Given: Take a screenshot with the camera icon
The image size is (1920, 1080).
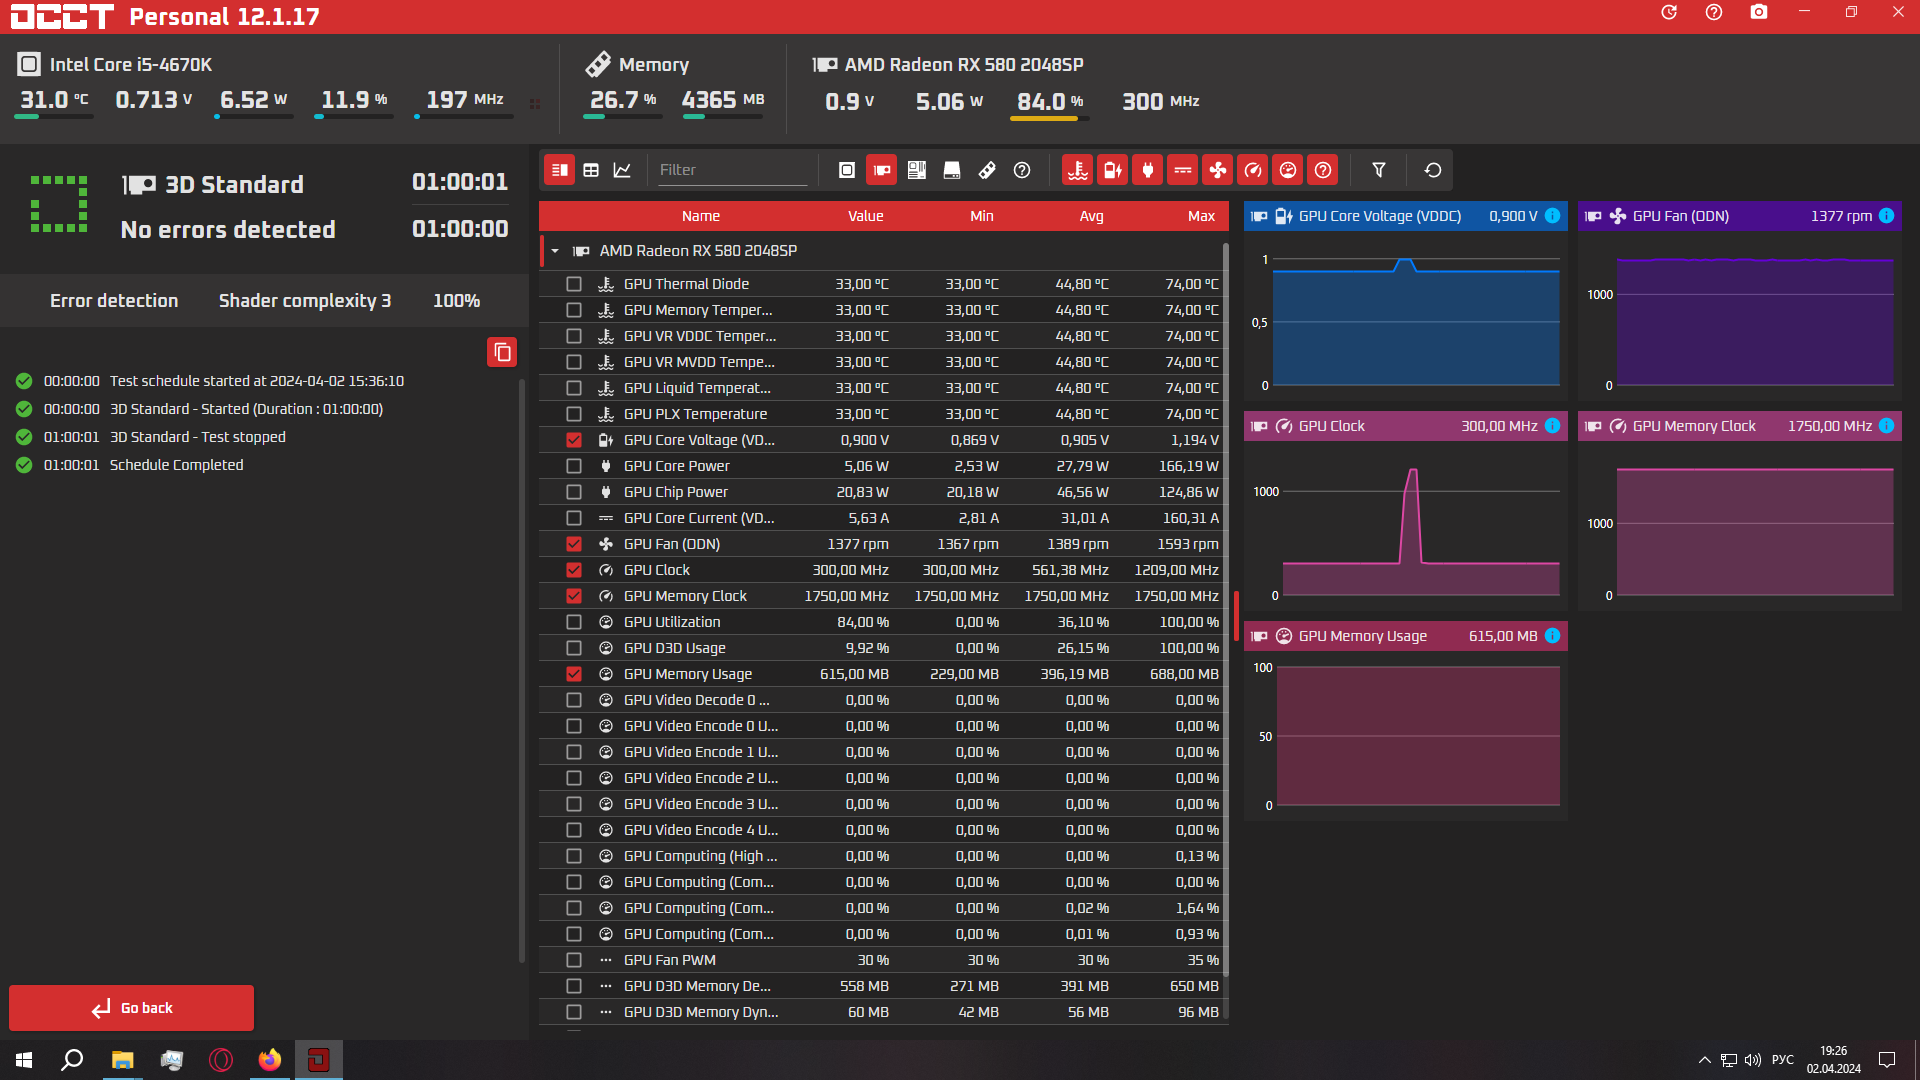Looking at the screenshot, I should 1758,13.
